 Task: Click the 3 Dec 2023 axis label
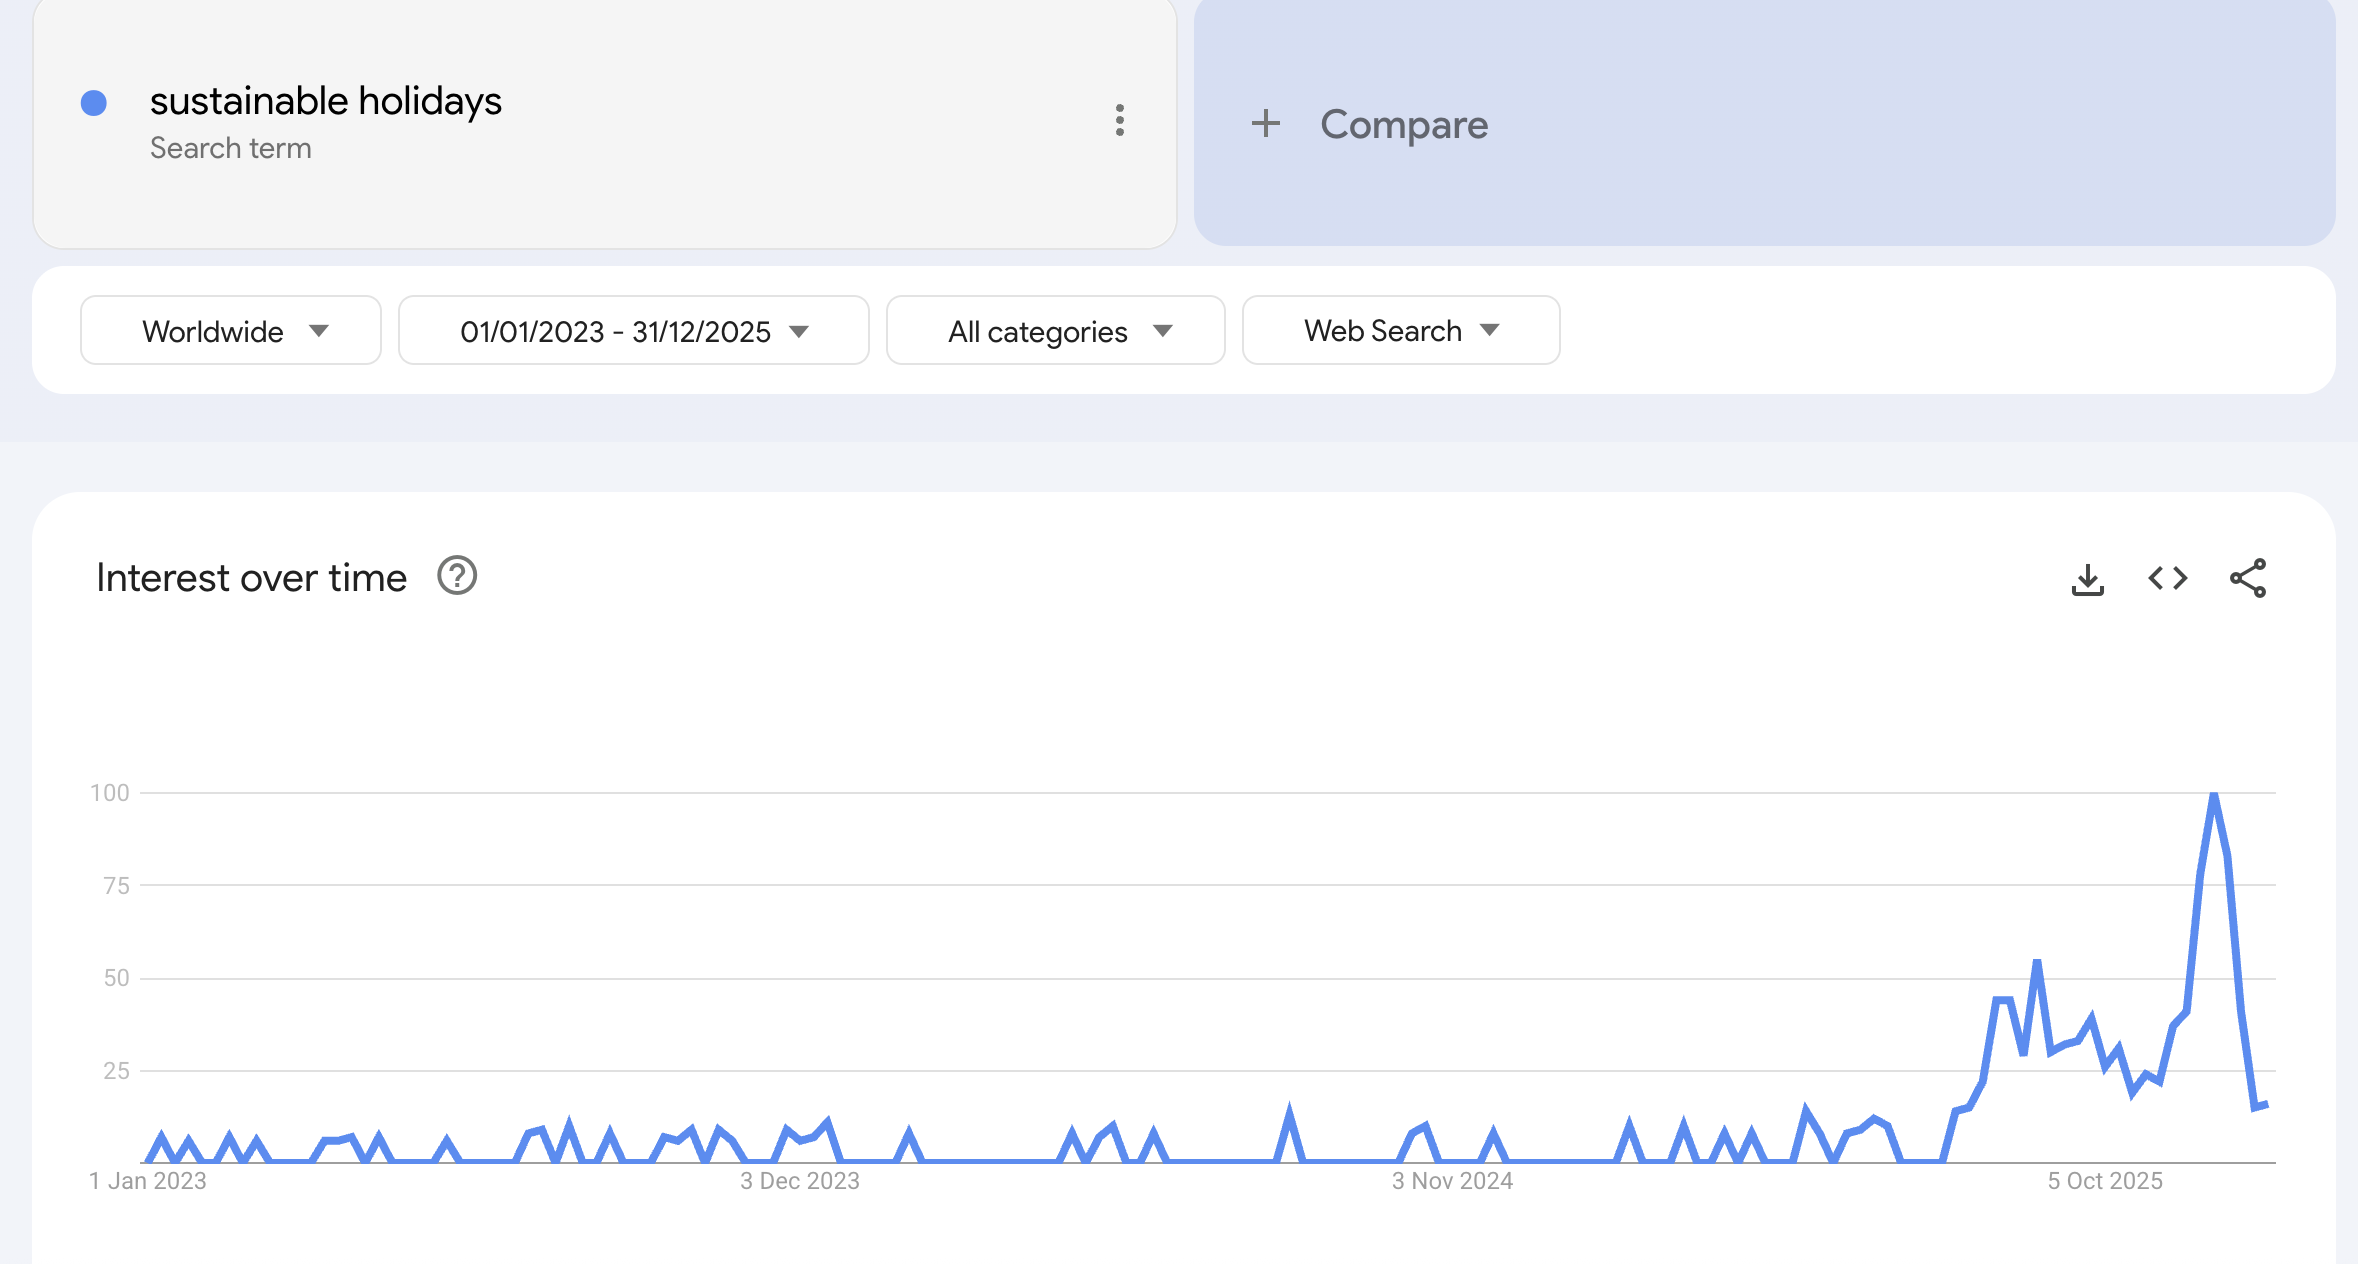(799, 1180)
